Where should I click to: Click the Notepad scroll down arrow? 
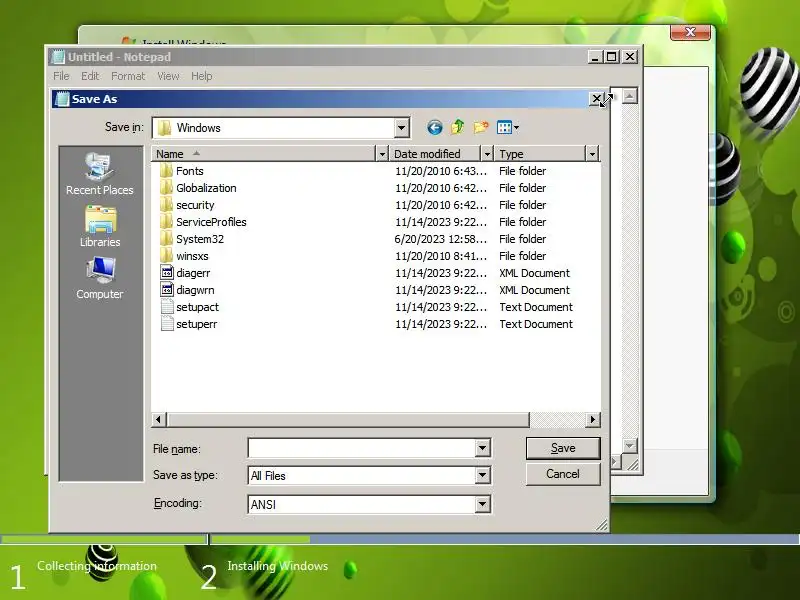pos(630,446)
